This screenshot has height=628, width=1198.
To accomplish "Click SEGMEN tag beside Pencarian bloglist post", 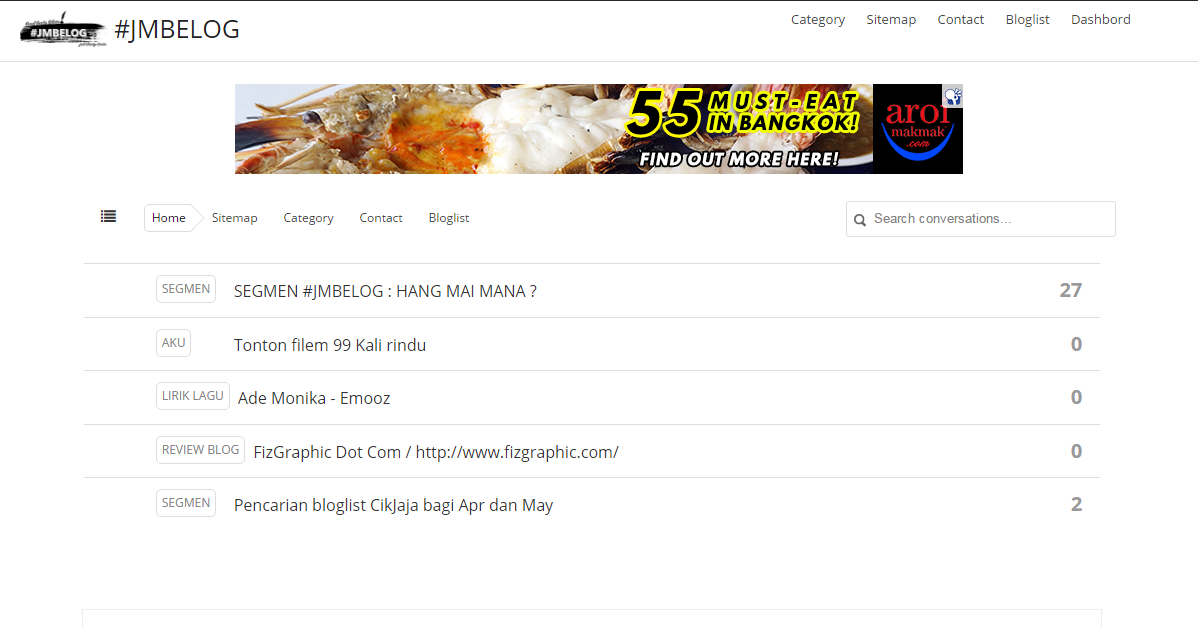I will coord(186,503).
